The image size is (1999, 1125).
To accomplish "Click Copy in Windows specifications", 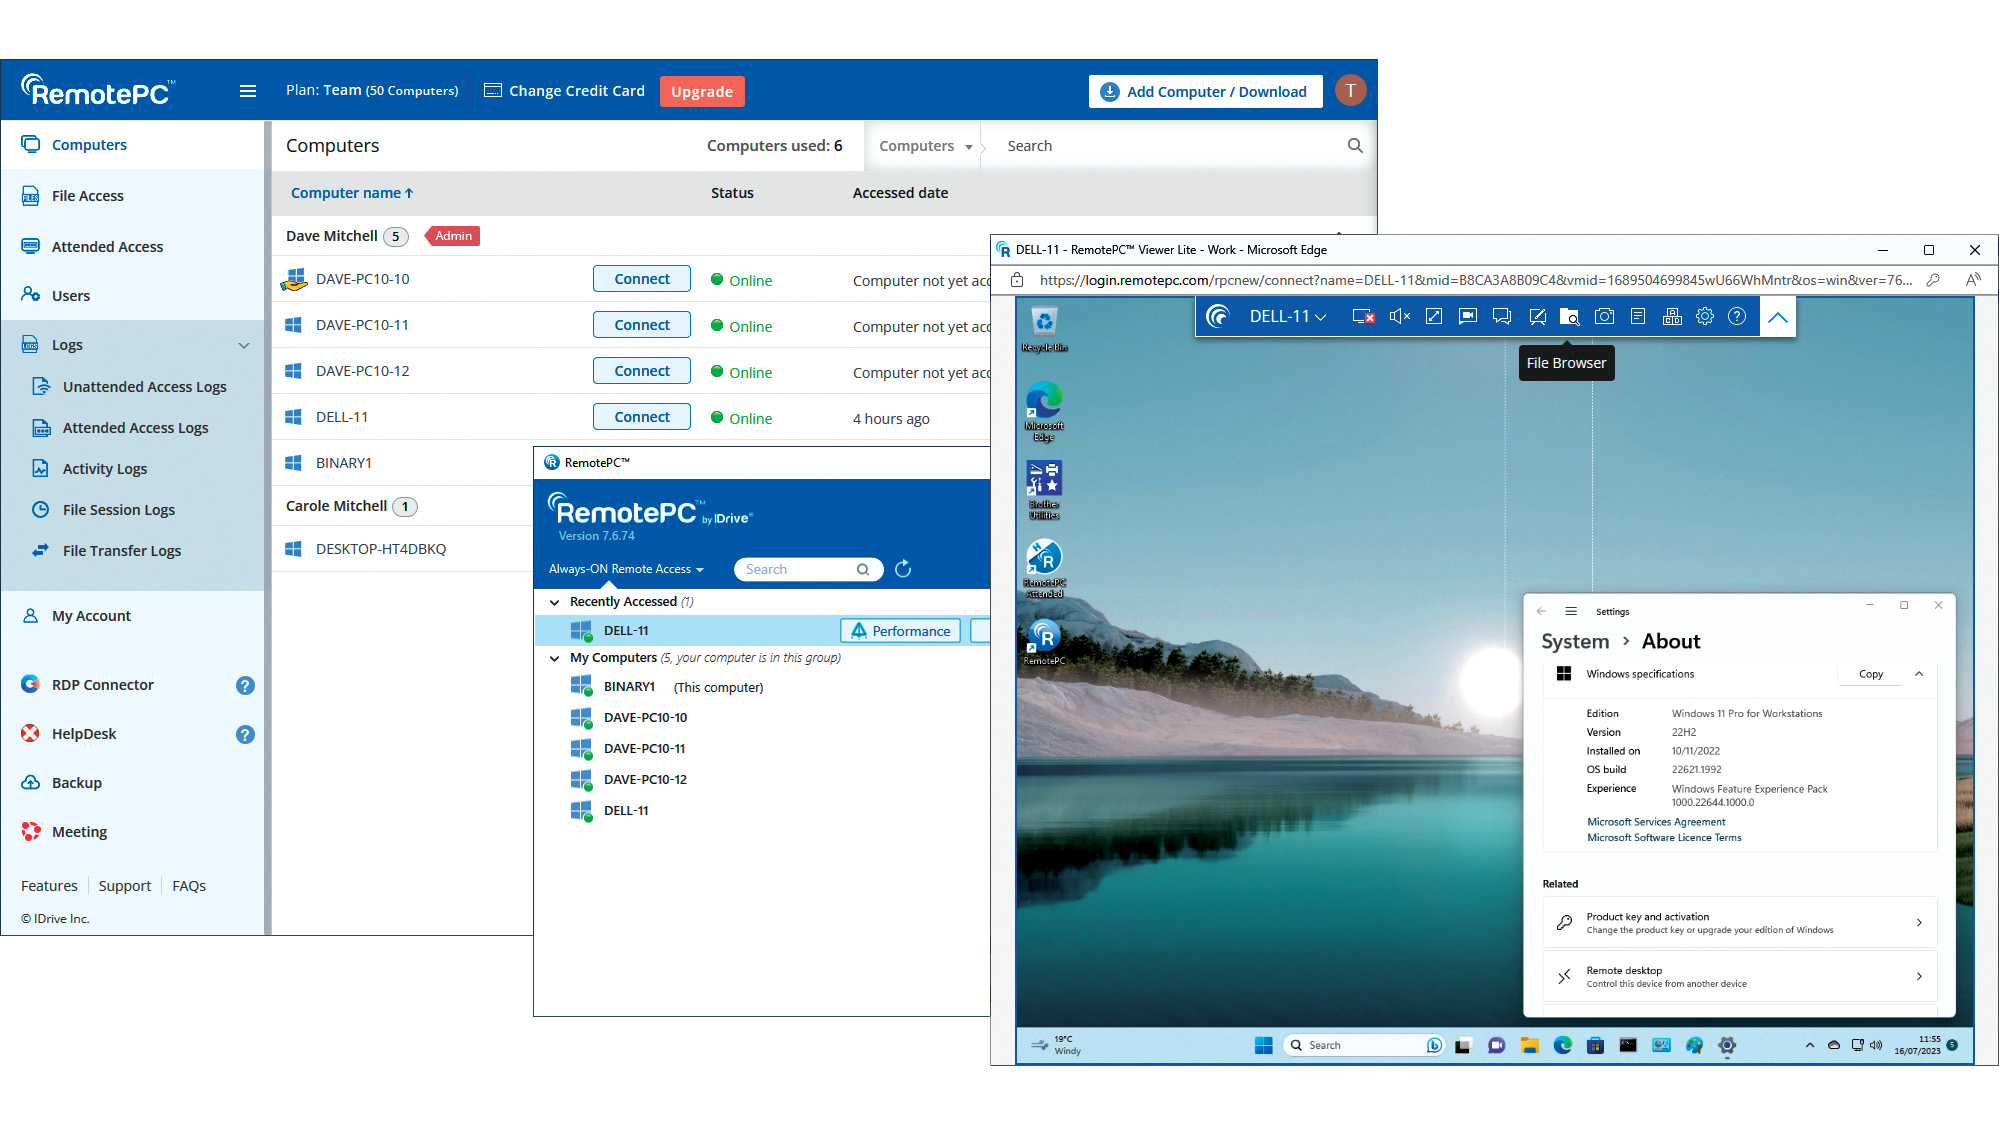I will [1870, 674].
